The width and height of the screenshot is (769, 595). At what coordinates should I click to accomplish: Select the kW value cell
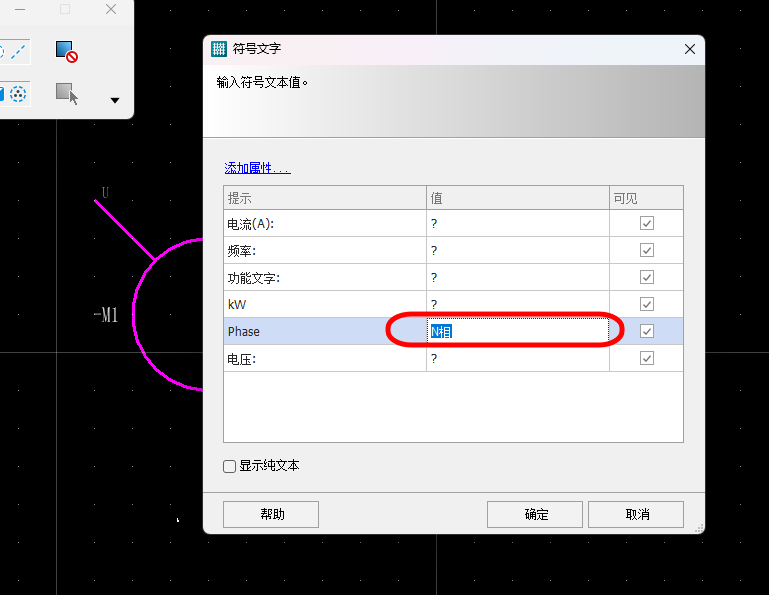(518, 304)
